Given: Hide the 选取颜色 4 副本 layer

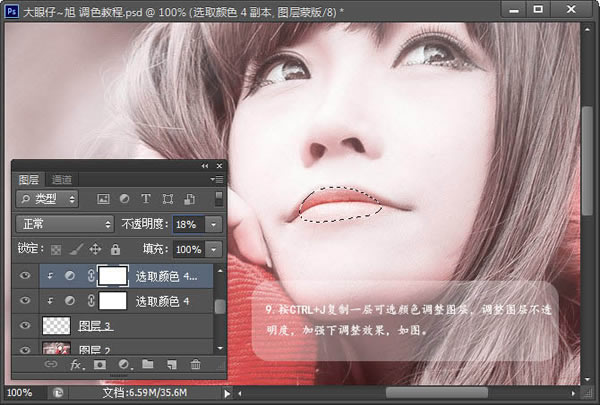Looking at the screenshot, I should (25, 275).
